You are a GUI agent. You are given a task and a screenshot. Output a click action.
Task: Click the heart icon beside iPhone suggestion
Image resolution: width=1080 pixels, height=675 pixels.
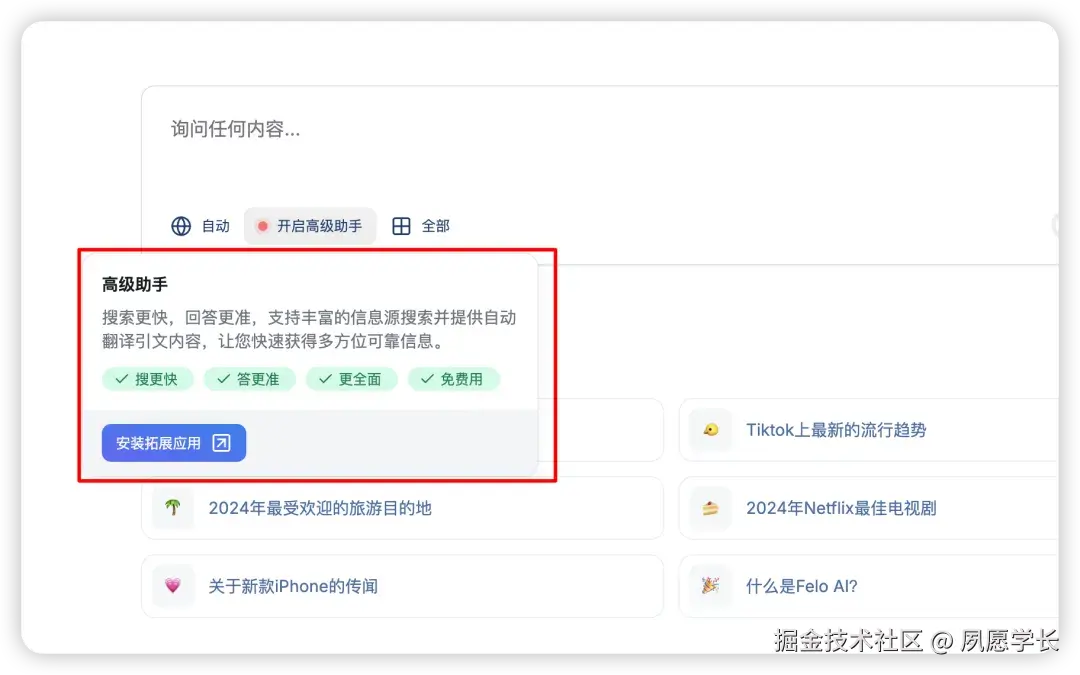click(x=172, y=586)
